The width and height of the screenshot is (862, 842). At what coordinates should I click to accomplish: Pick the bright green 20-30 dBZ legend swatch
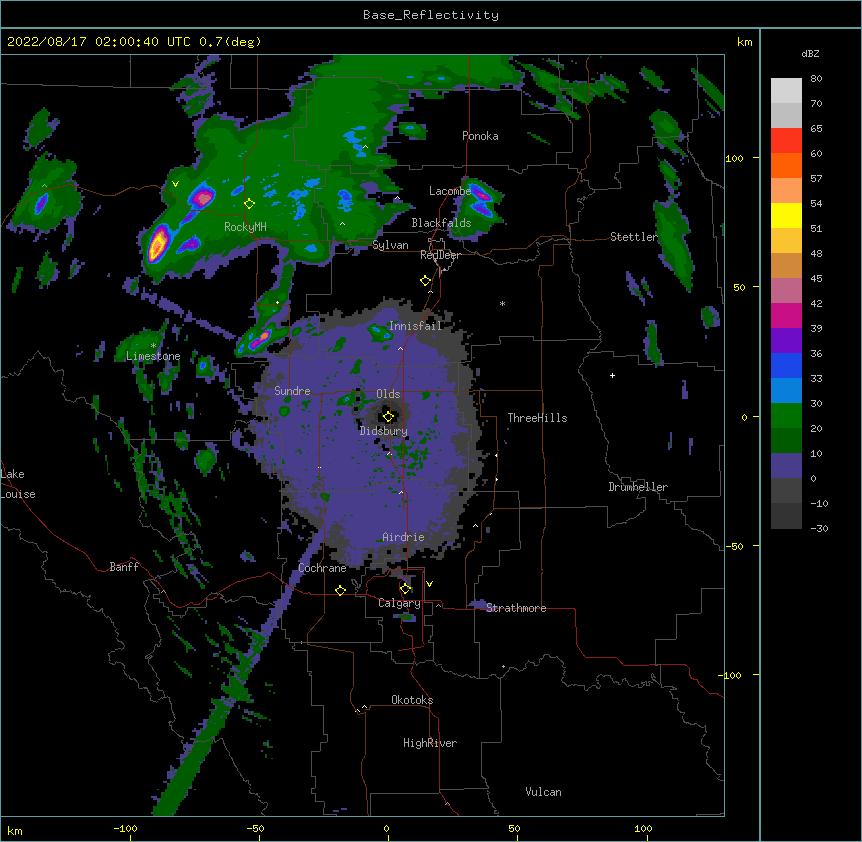tap(786, 416)
